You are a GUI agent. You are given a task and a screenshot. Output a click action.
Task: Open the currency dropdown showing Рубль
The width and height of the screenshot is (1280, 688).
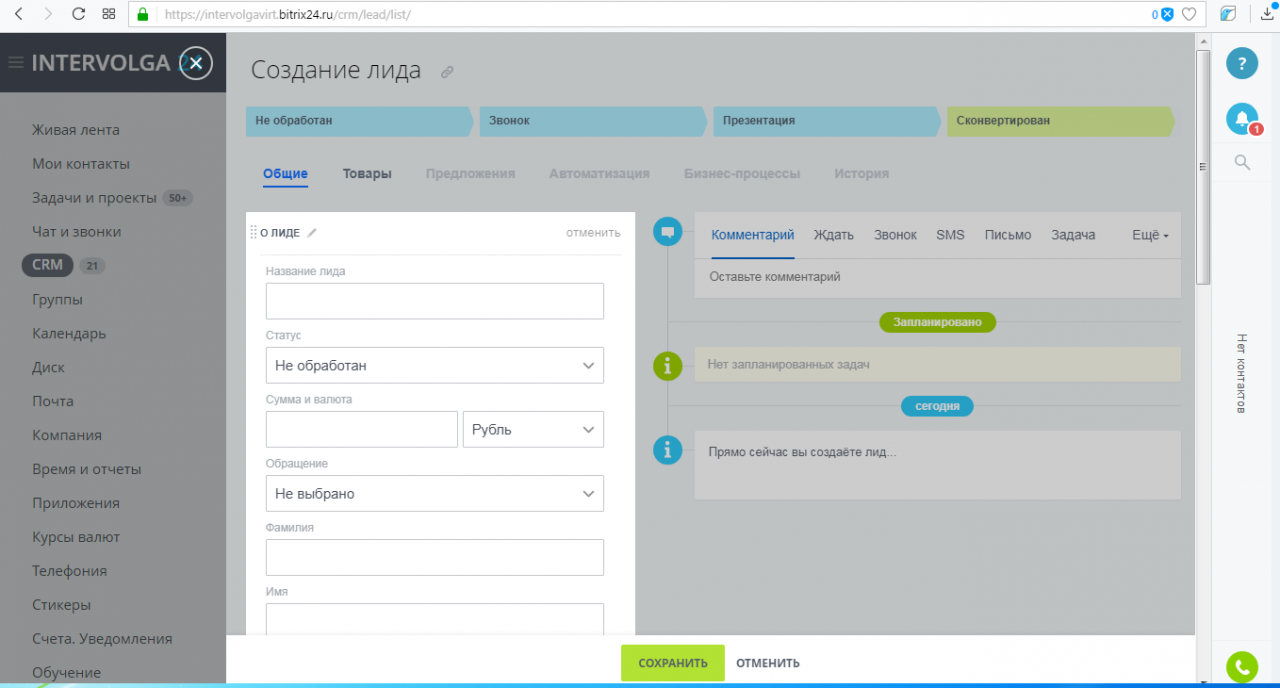[x=533, y=429]
